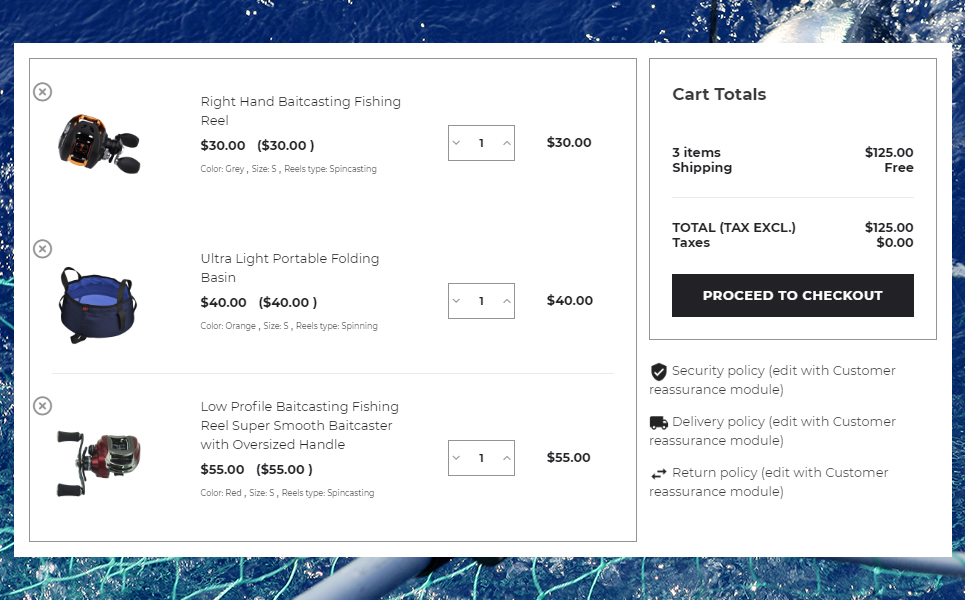Open Ultra Light Portable Folding Basin product page
This screenshot has height=600, width=965.
pos(290,268)
